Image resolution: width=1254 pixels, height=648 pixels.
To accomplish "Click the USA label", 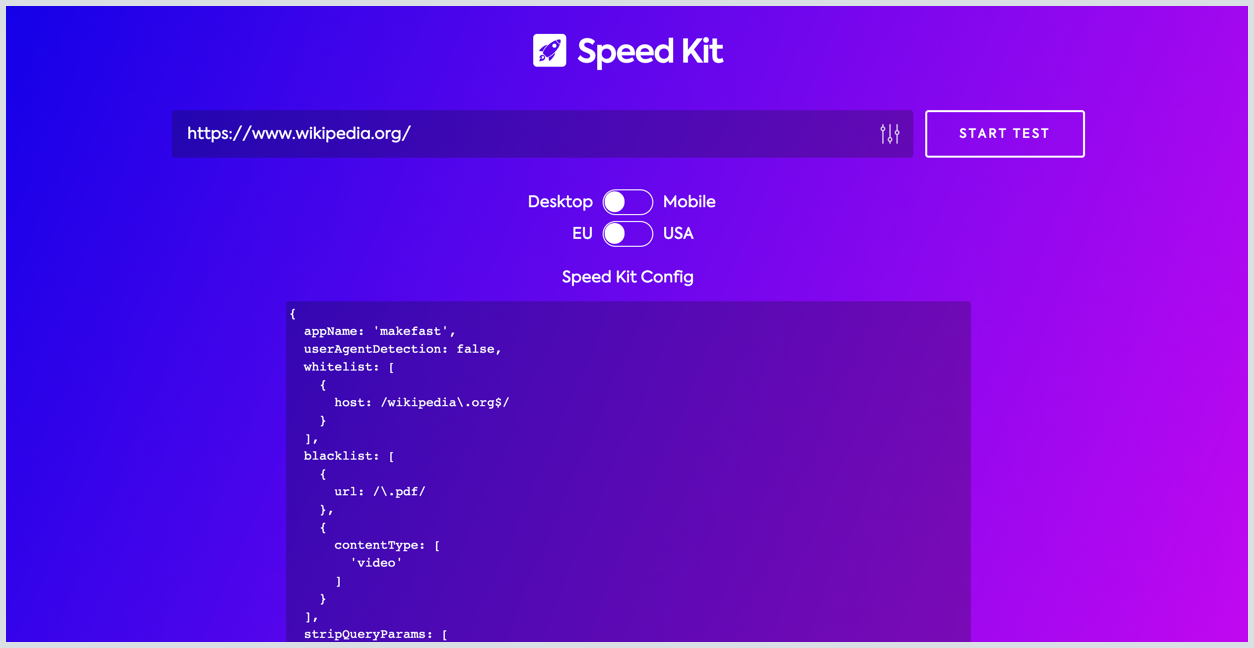I will tap(678, 234).
